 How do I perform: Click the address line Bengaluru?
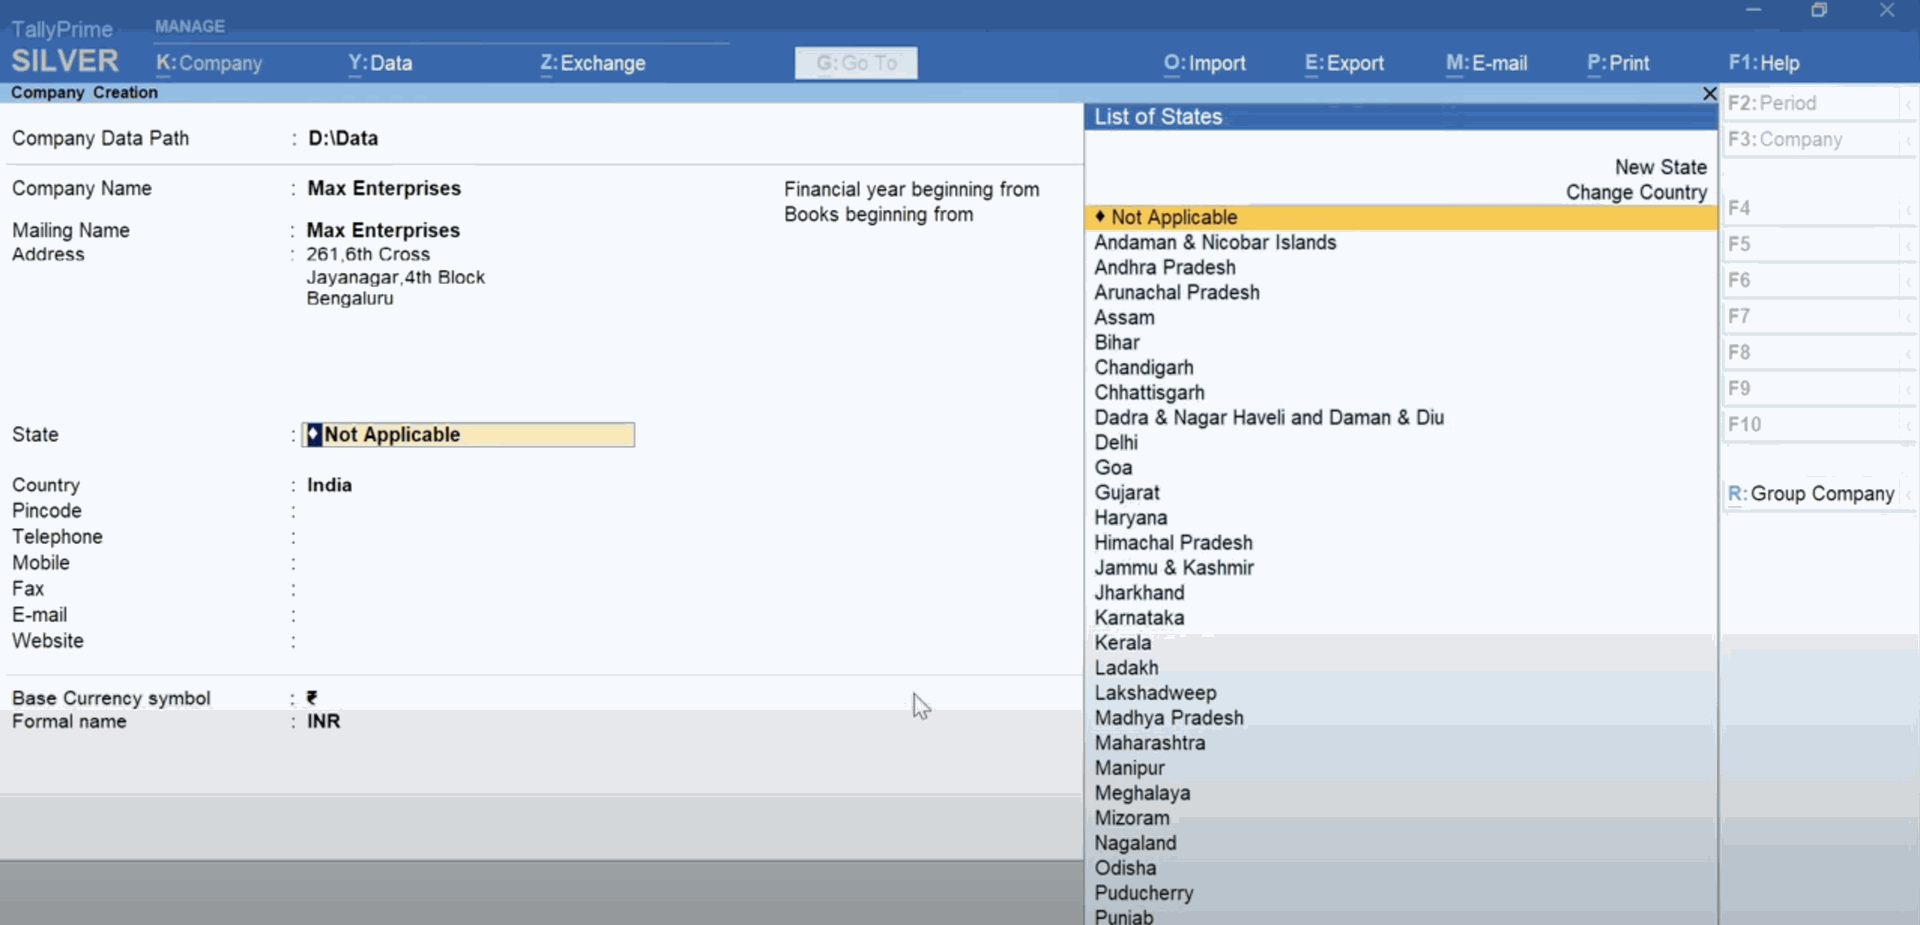point(350,298)
